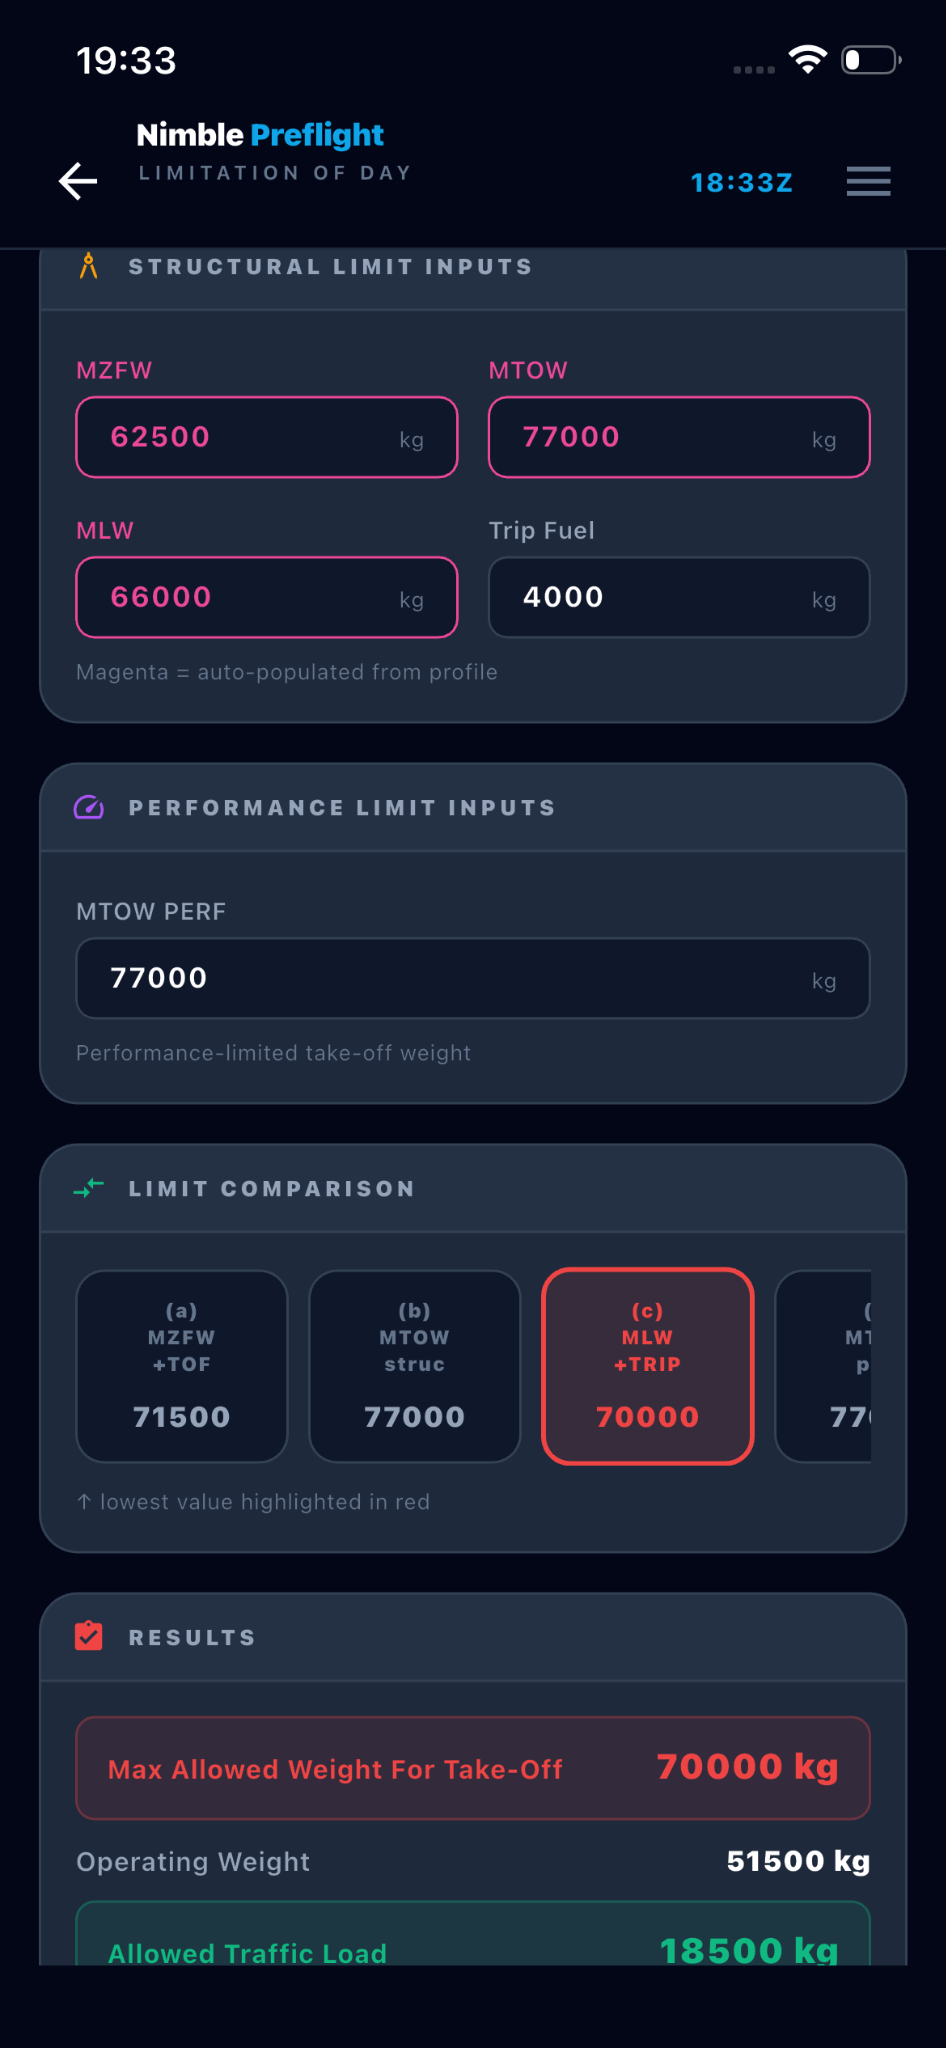Screen dimensions: 946x2048
Task: Tap the Max Allowed Weight For Take-Off row
Action: click(473, 1768)
